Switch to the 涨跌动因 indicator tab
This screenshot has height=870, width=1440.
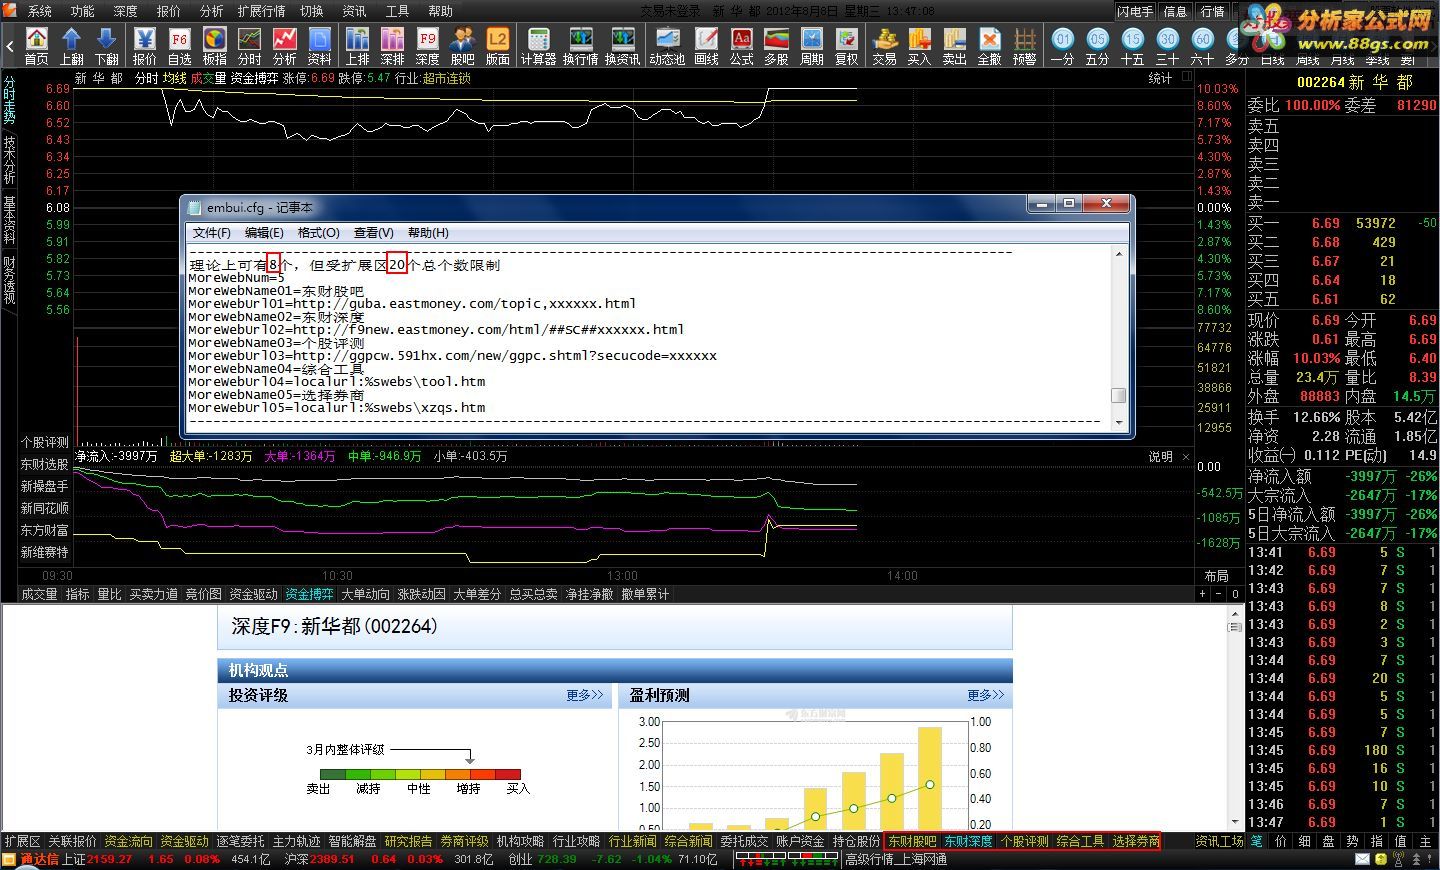click(421, 594)
